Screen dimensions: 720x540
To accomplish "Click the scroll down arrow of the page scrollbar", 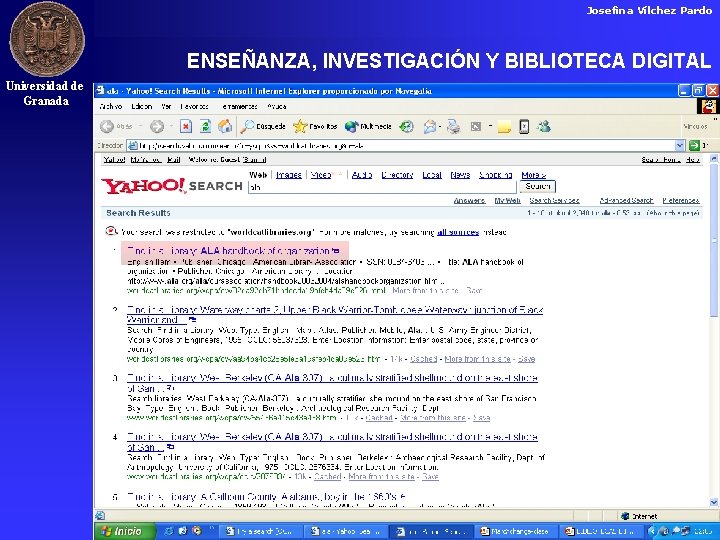I will point(714,502).
